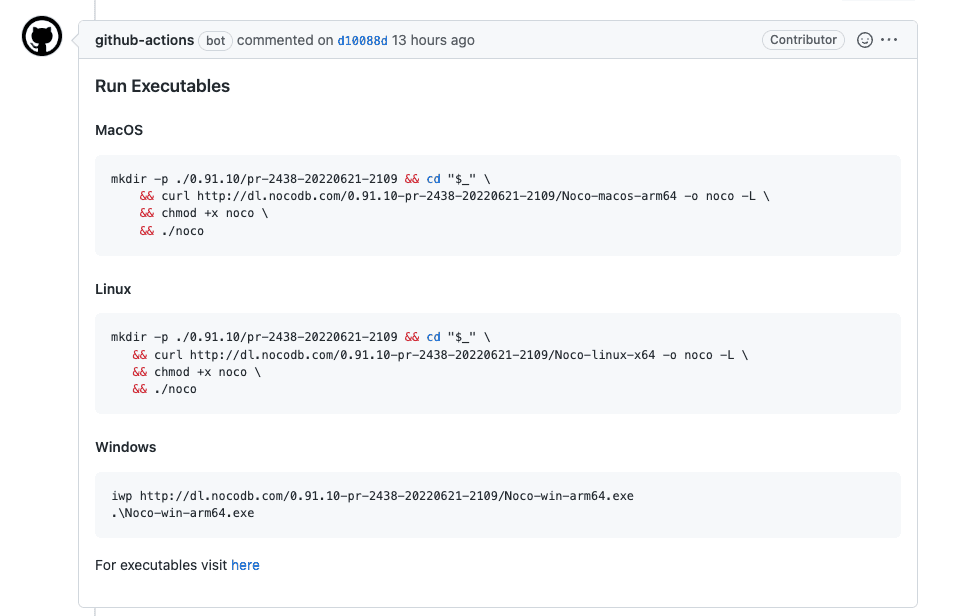Open commit d10088d
Viewport: 960px width, 616px height.
[362, 40]
